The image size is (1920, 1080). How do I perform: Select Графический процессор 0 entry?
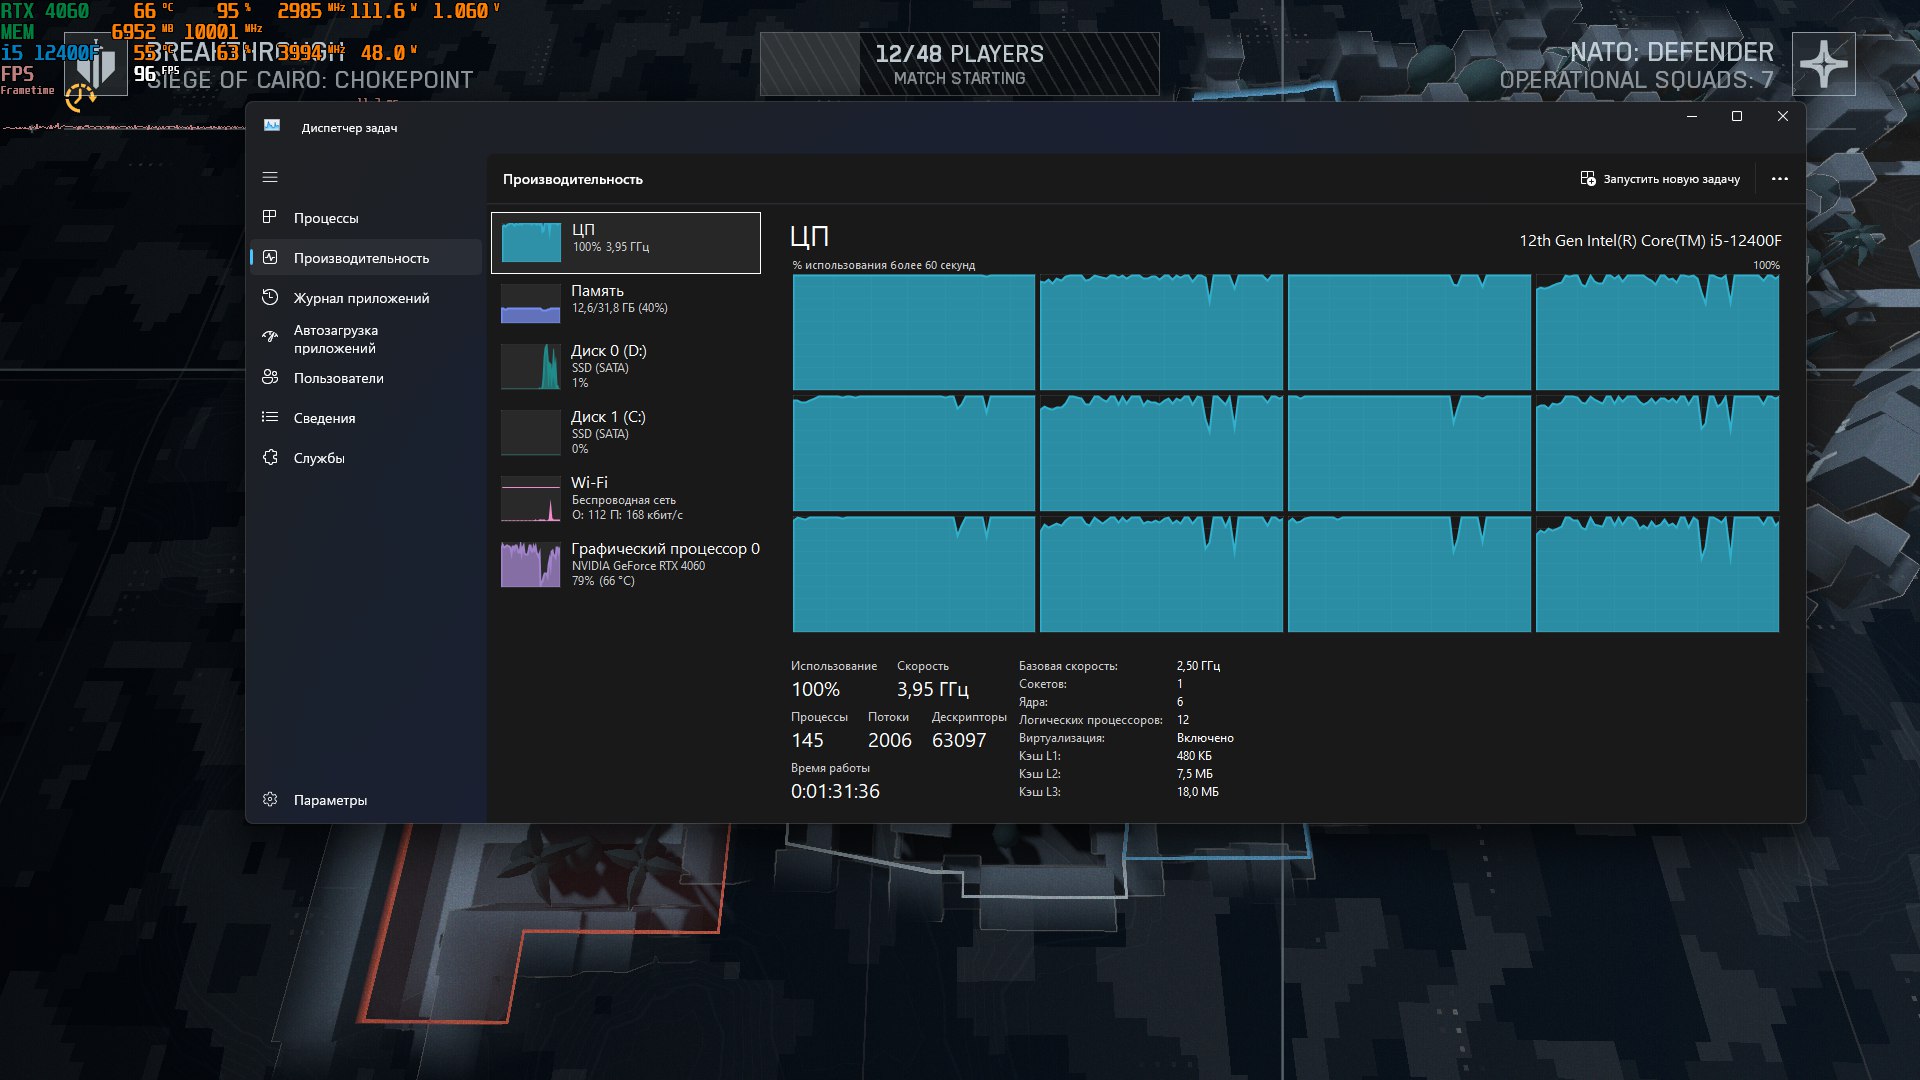point(626,564)
